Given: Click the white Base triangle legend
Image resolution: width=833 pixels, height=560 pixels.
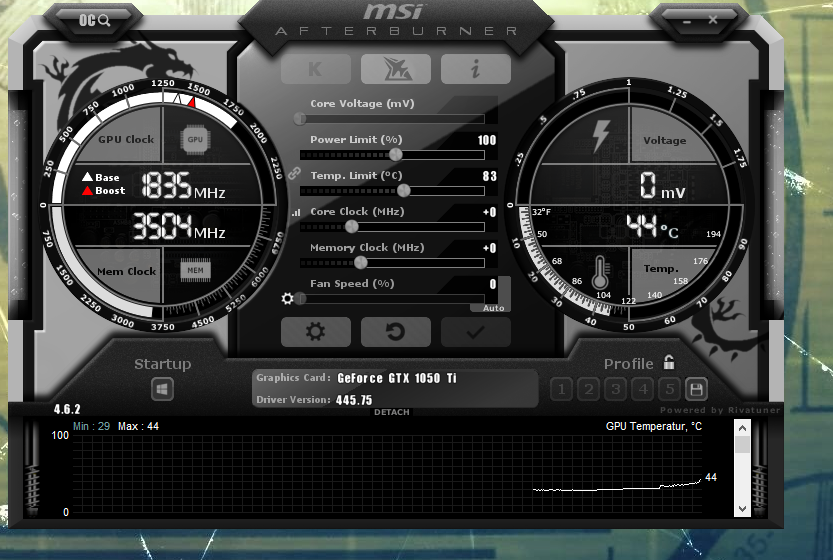Looking at the screenshot, I should pyautogui.click(x=87, y=176).
